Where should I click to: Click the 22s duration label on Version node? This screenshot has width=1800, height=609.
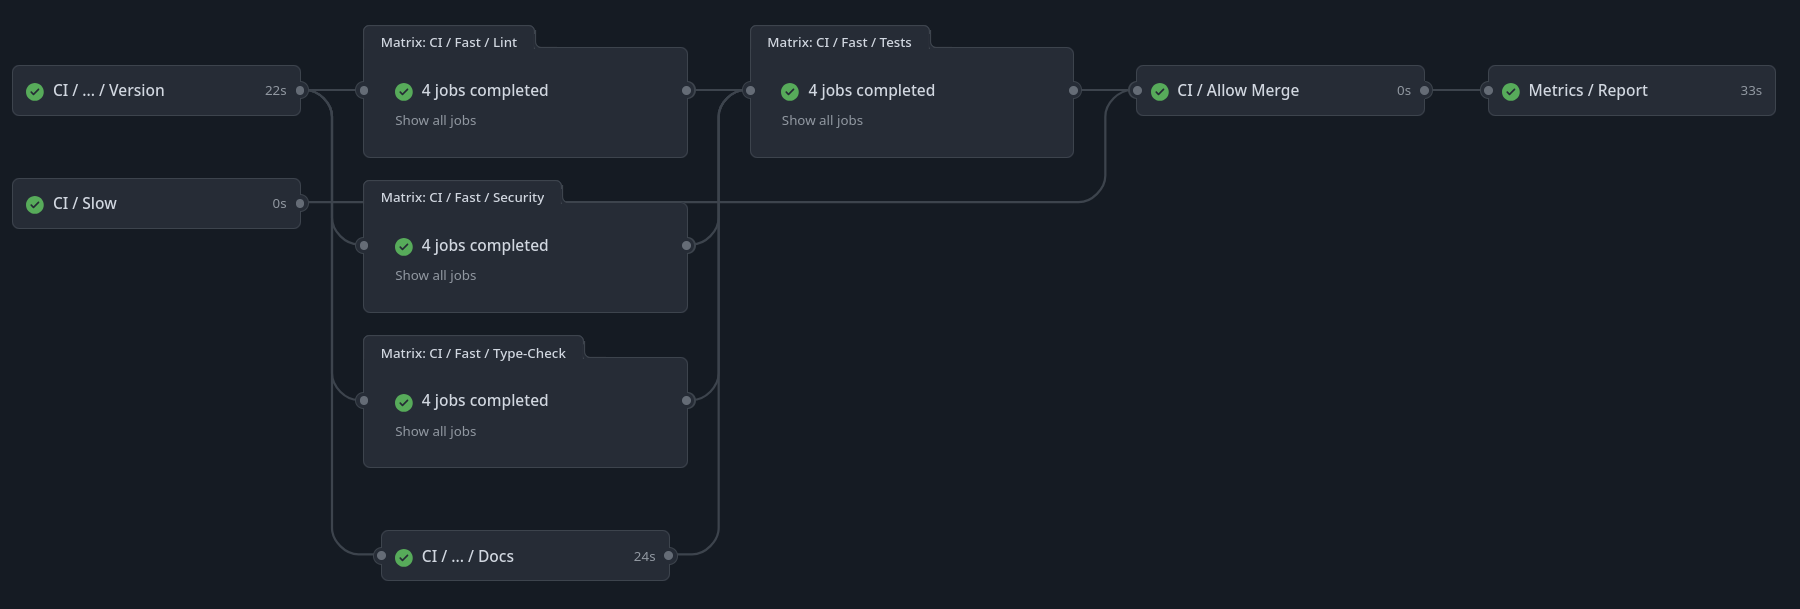274,90
